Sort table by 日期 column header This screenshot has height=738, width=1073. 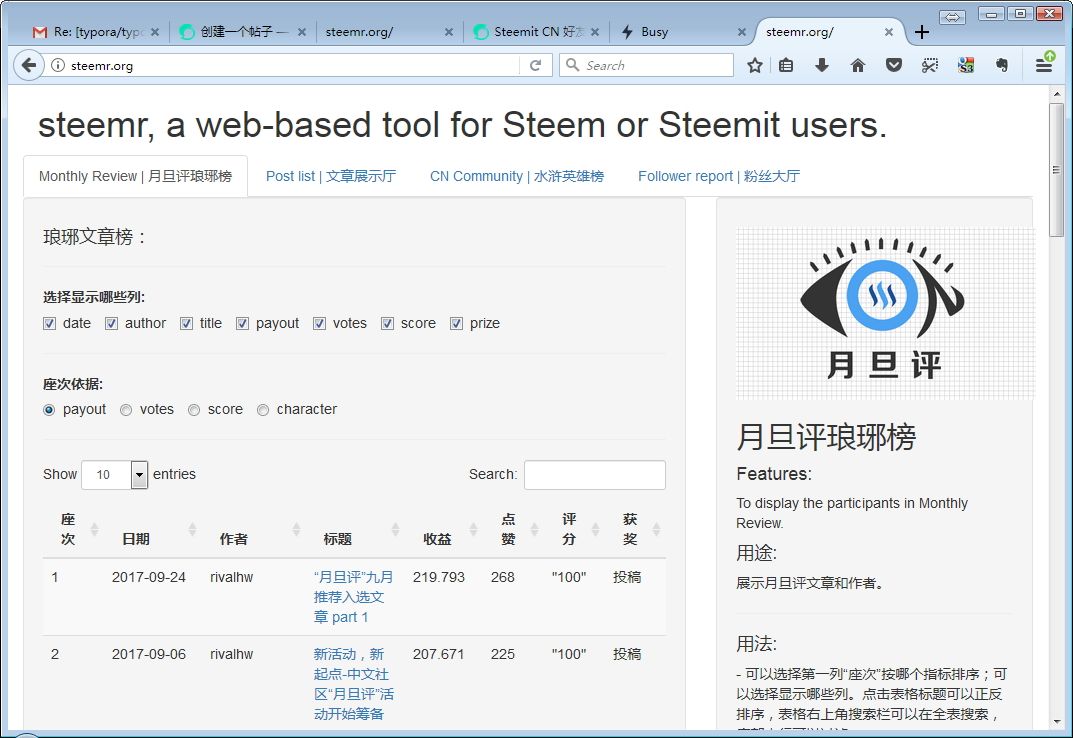[136, 539]
